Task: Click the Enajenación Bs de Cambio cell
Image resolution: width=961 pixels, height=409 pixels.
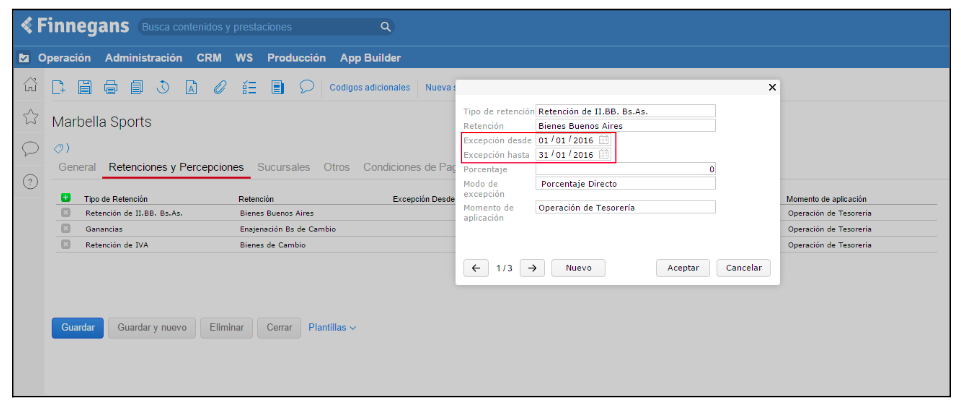Action: (x=288, y=229)
